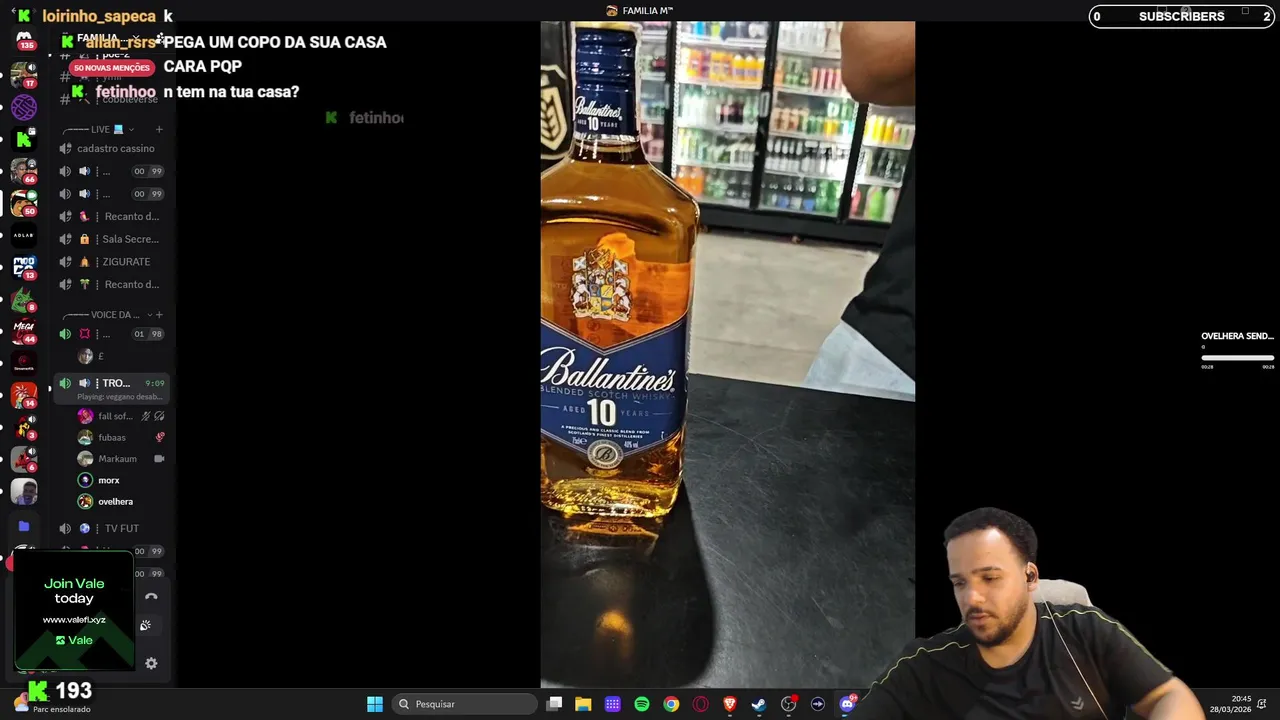Open File Explorer from taskbar
This screenshot has width=1280, height=720.
coord(583,704)
